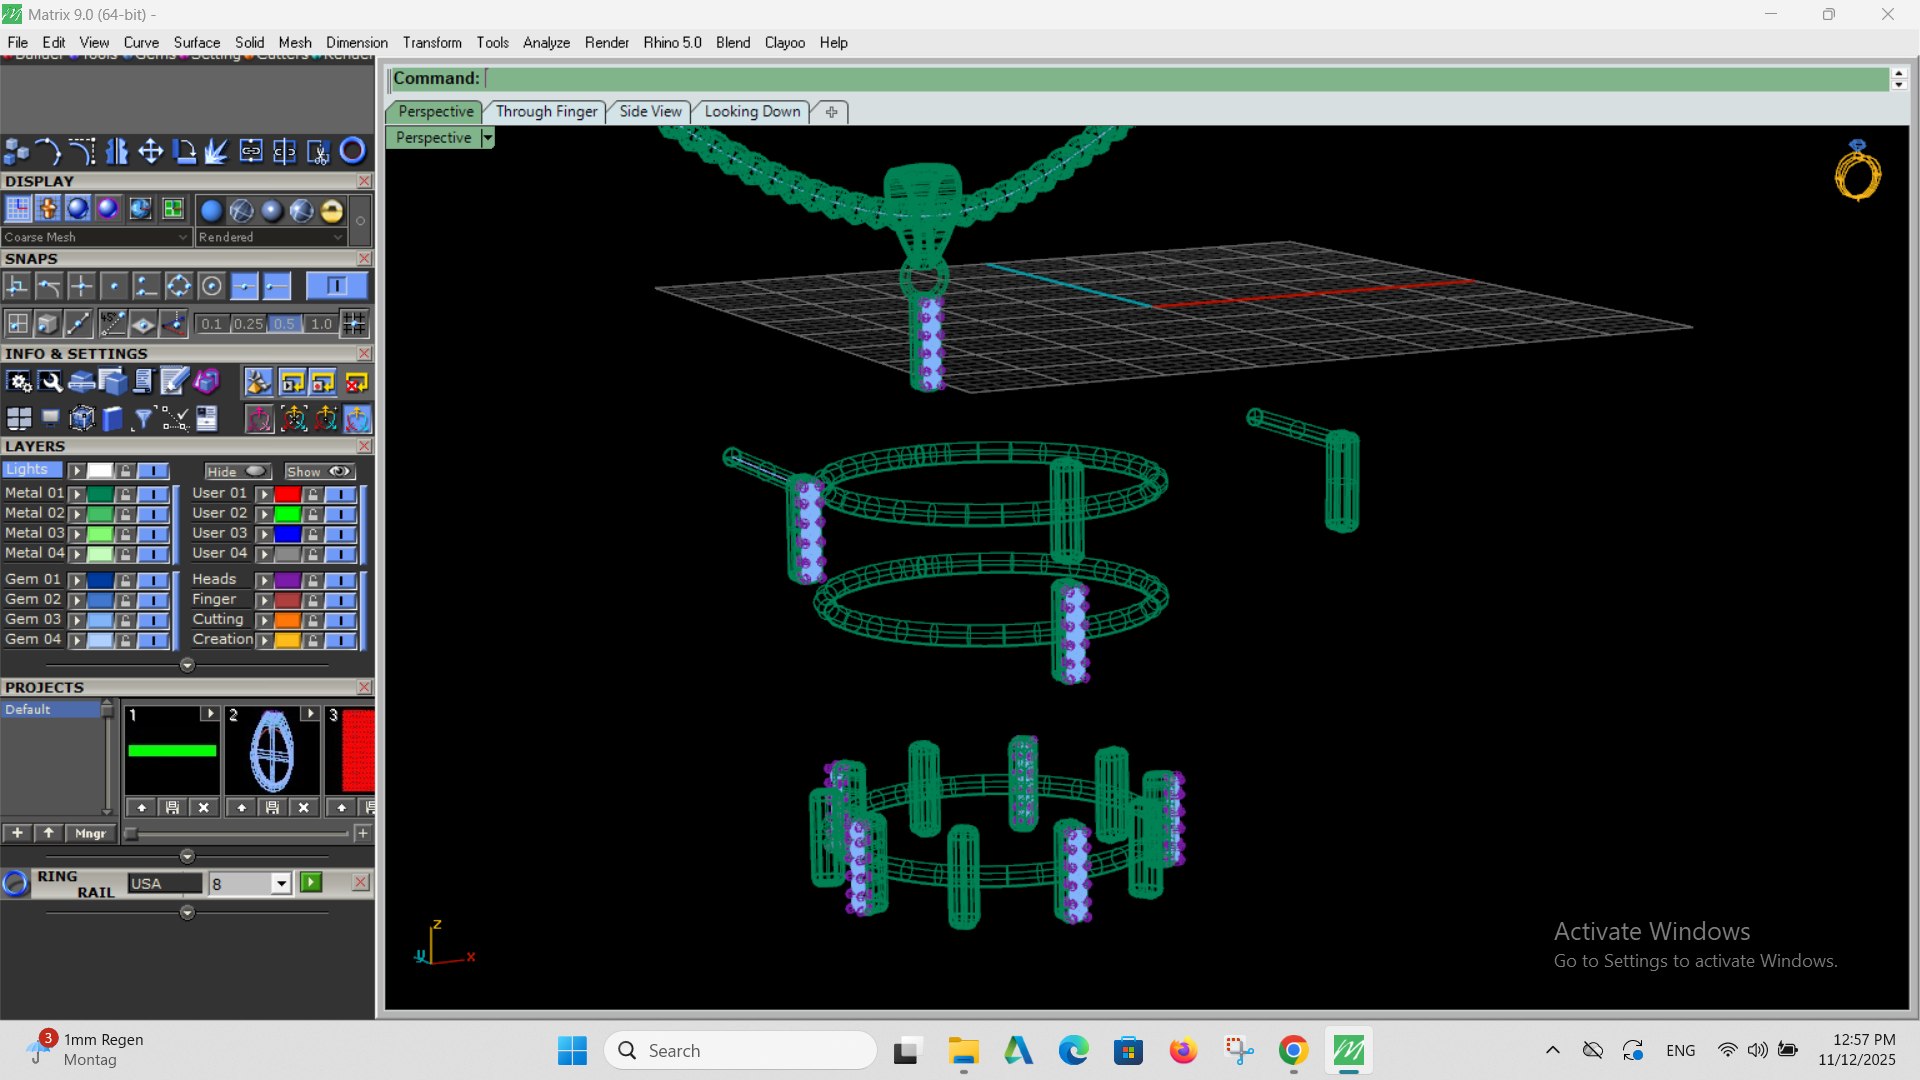The width and height of the screenshot is (1920, 1080).
Task: Click the mirror objects tool icon
Action: [117, 151]
